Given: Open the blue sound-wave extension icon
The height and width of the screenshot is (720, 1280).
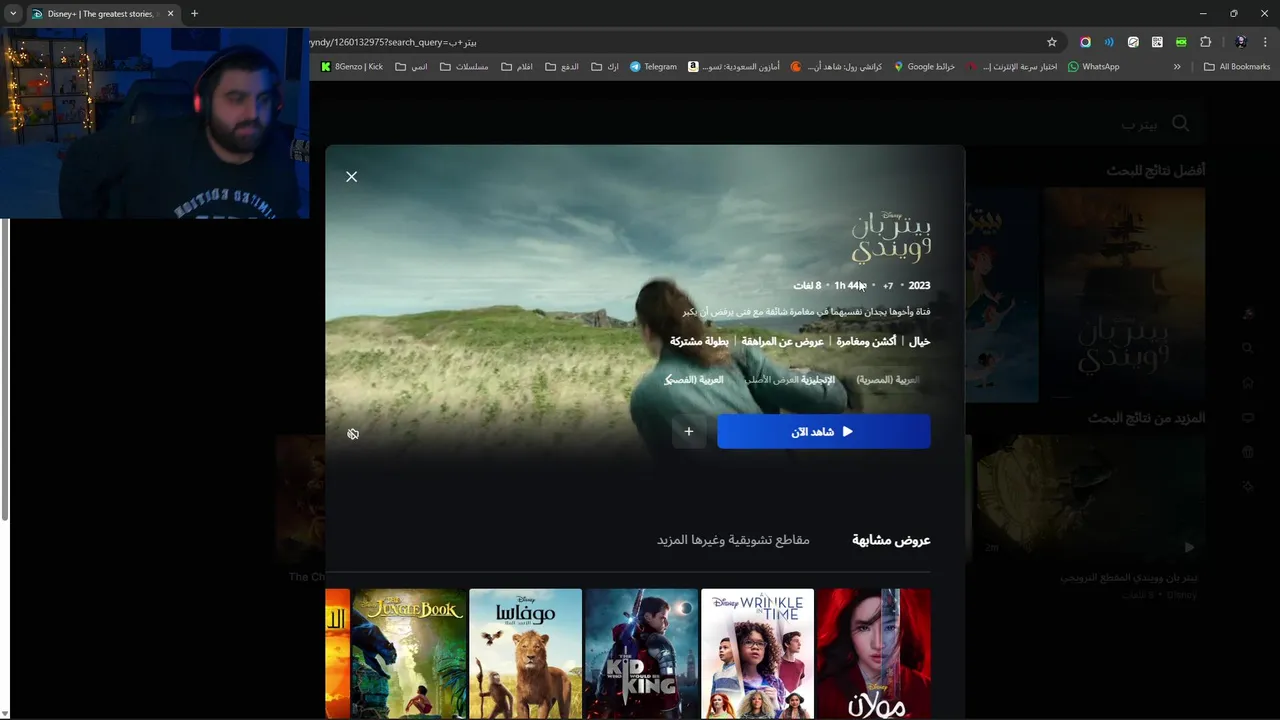Looking at the screenshot, I should point(1109,42).
